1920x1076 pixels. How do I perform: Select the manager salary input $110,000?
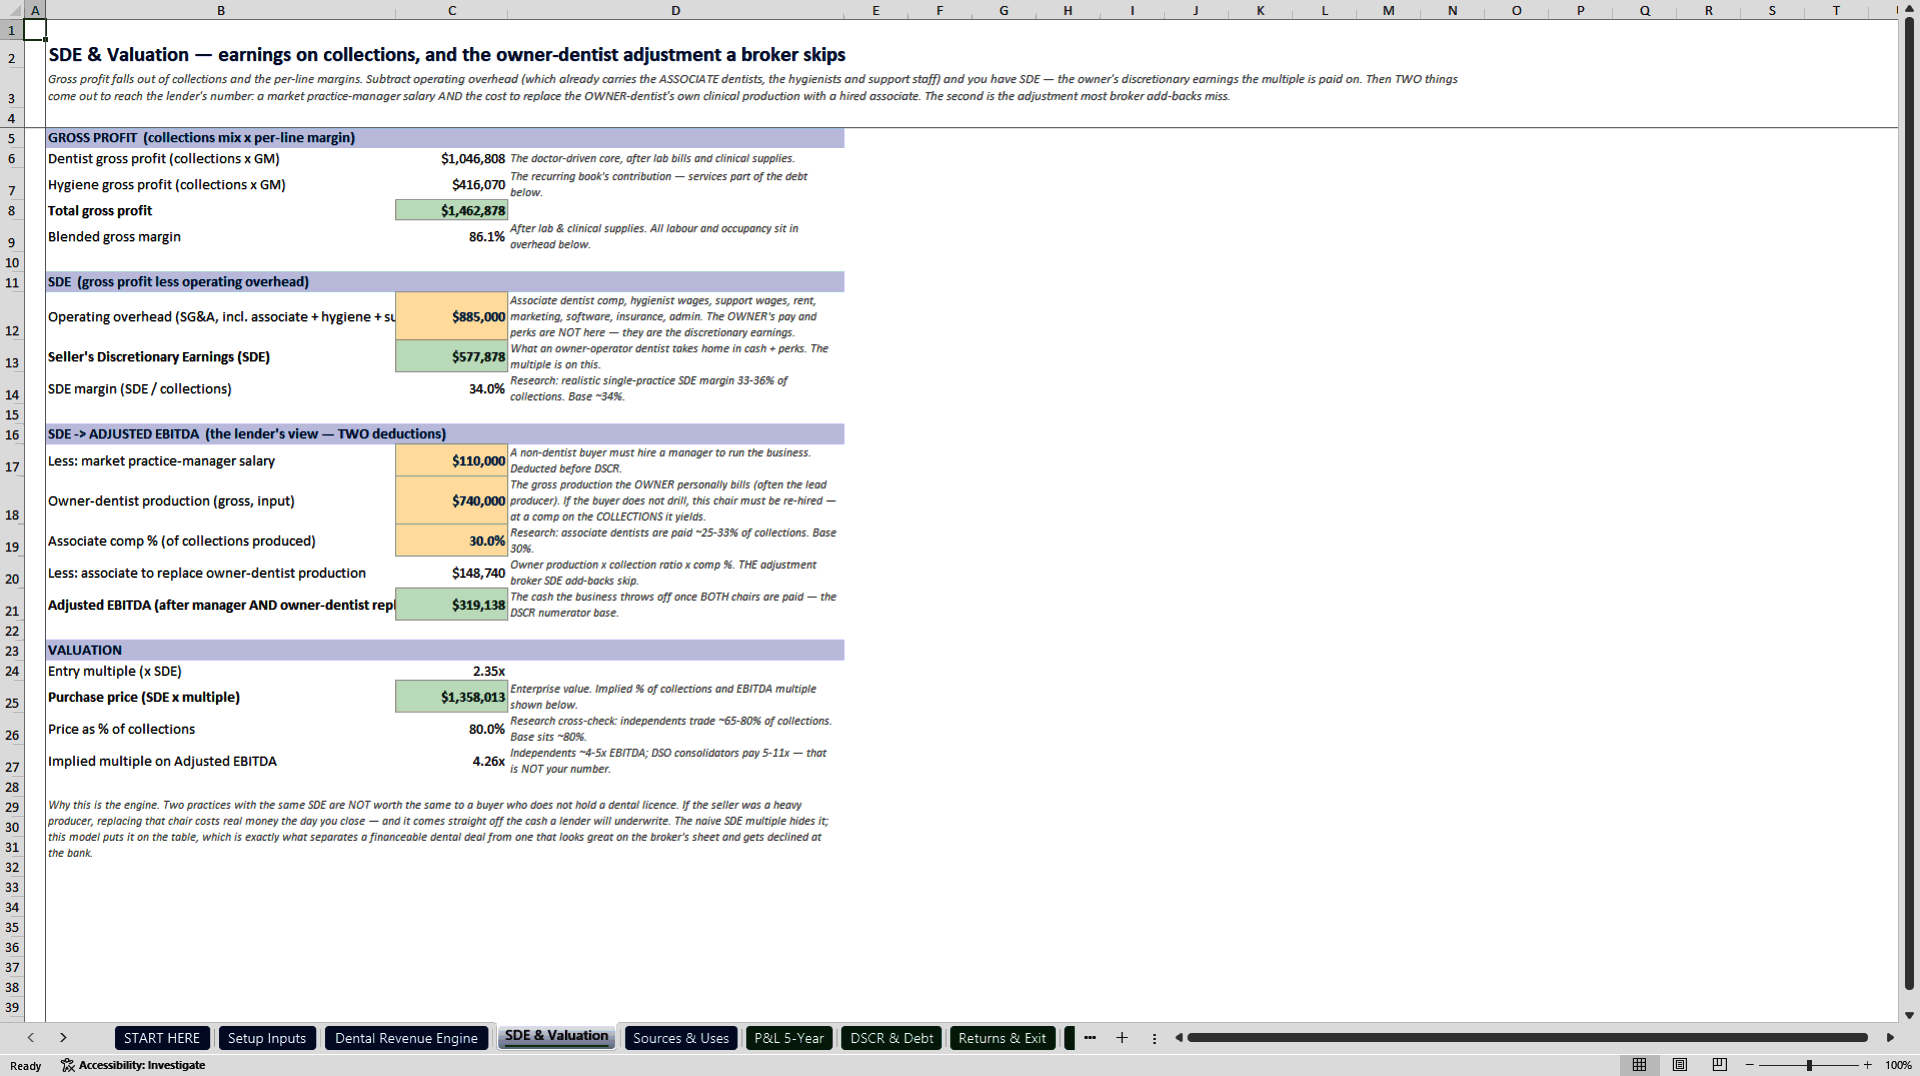tap(452, 460)
